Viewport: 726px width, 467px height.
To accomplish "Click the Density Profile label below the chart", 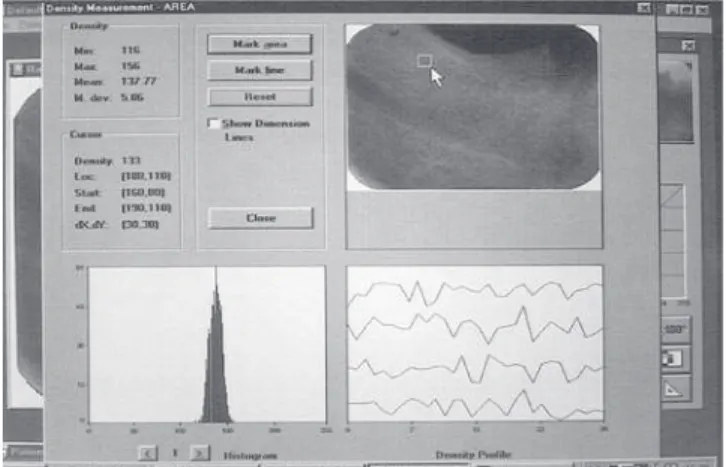I will tap(473, 455).
